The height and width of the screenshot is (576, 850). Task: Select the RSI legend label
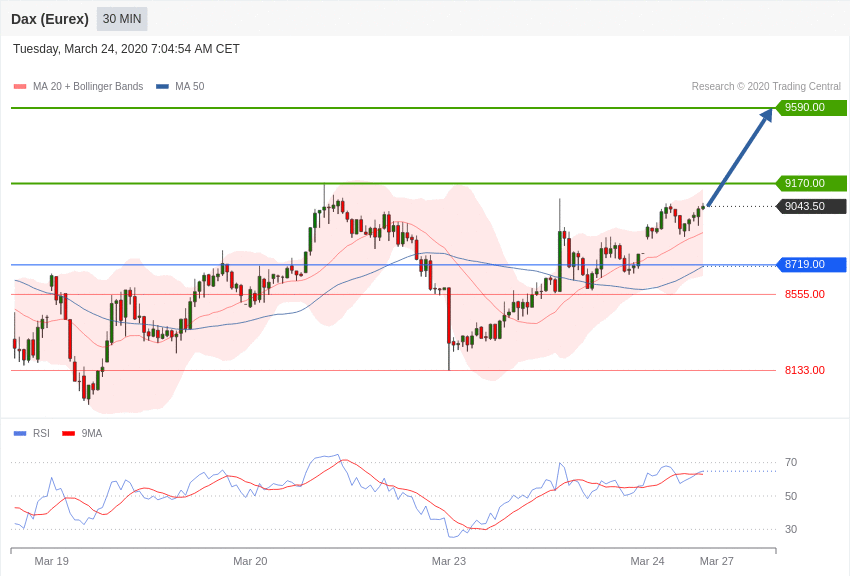pyautogui.click(x=41, y=433)
